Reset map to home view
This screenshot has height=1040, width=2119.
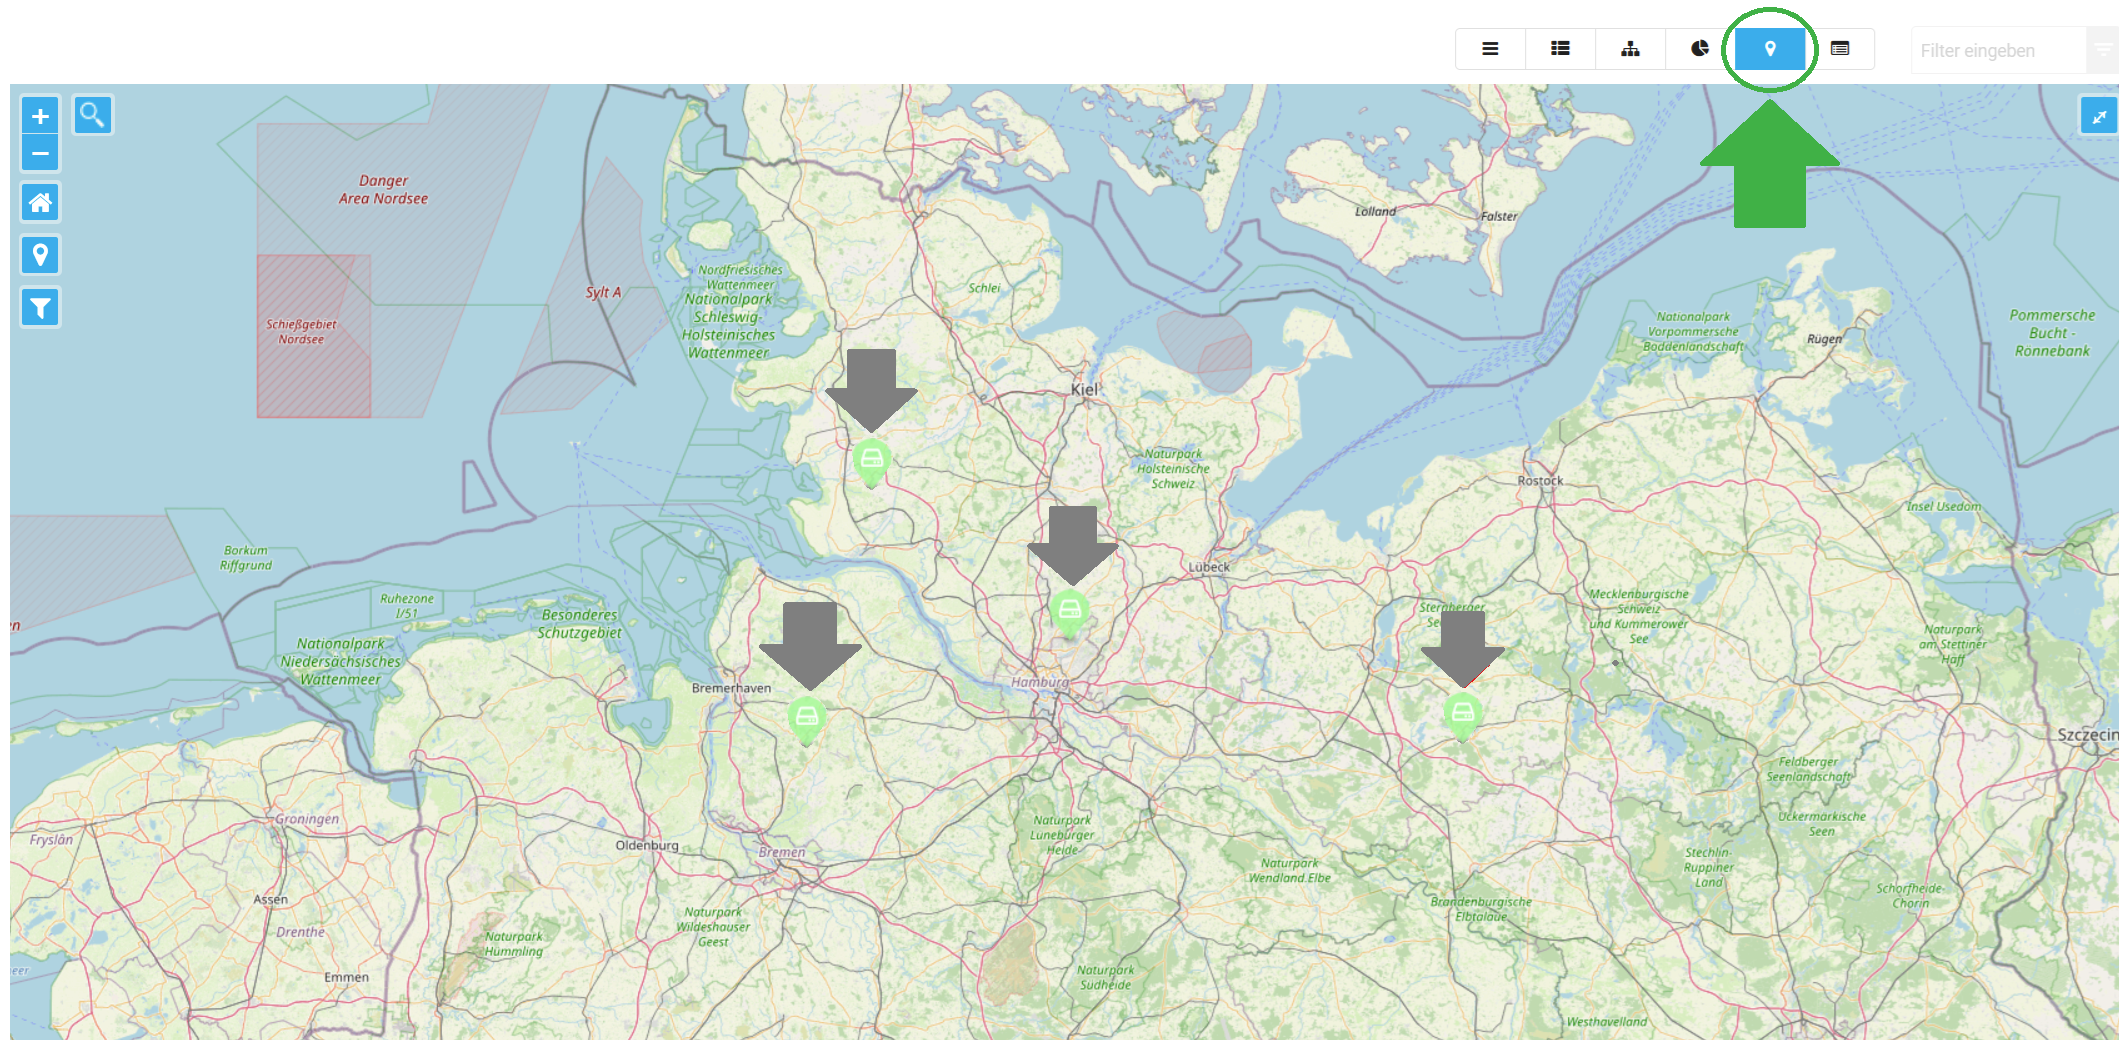coord(40,203)
